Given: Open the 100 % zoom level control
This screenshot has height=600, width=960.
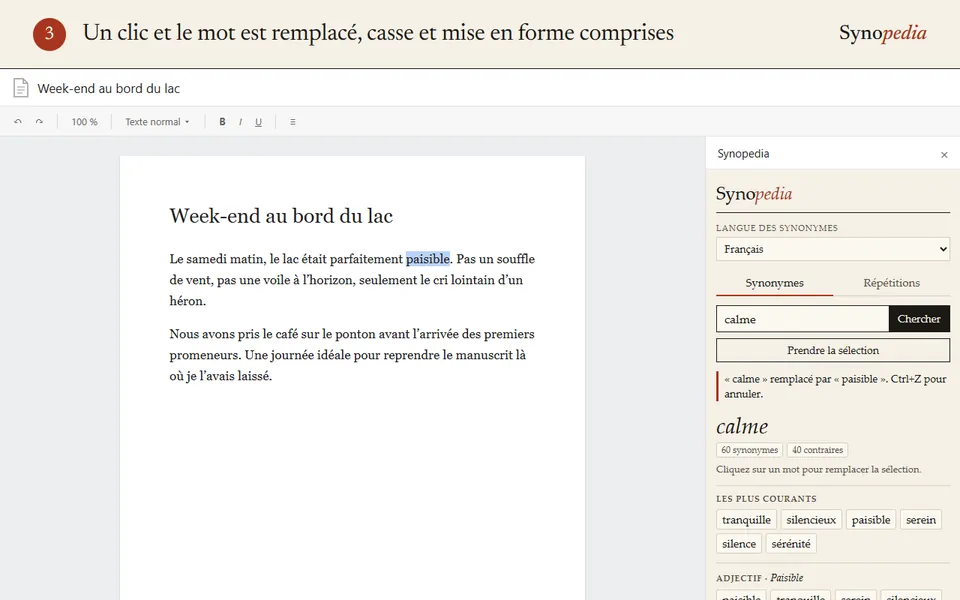Looking at the screenshot, I should 84,122.
